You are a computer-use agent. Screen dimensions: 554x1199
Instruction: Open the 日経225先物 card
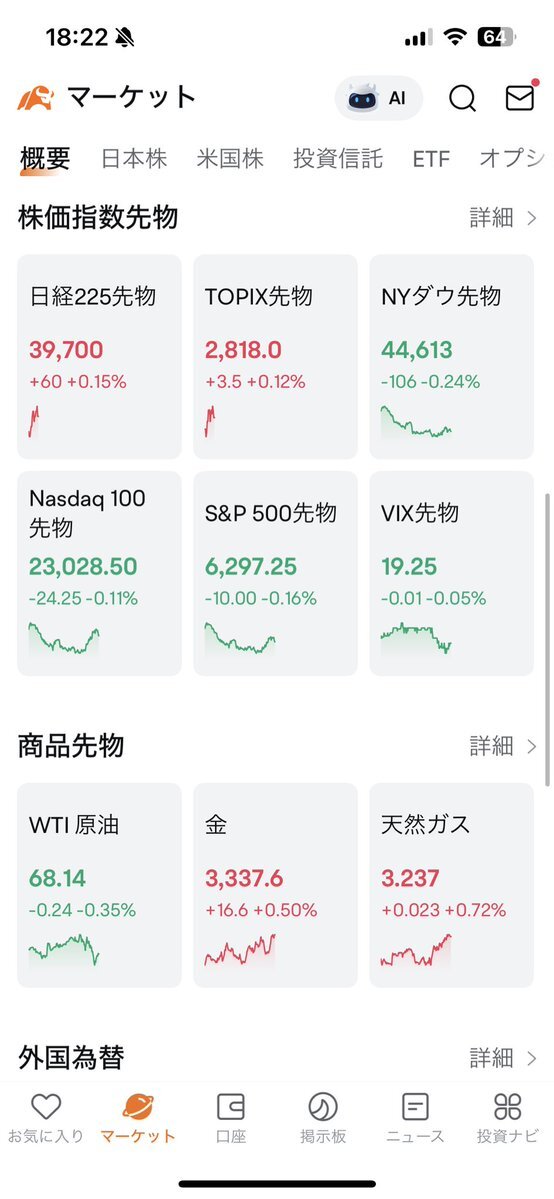click(x=99, y=356)
